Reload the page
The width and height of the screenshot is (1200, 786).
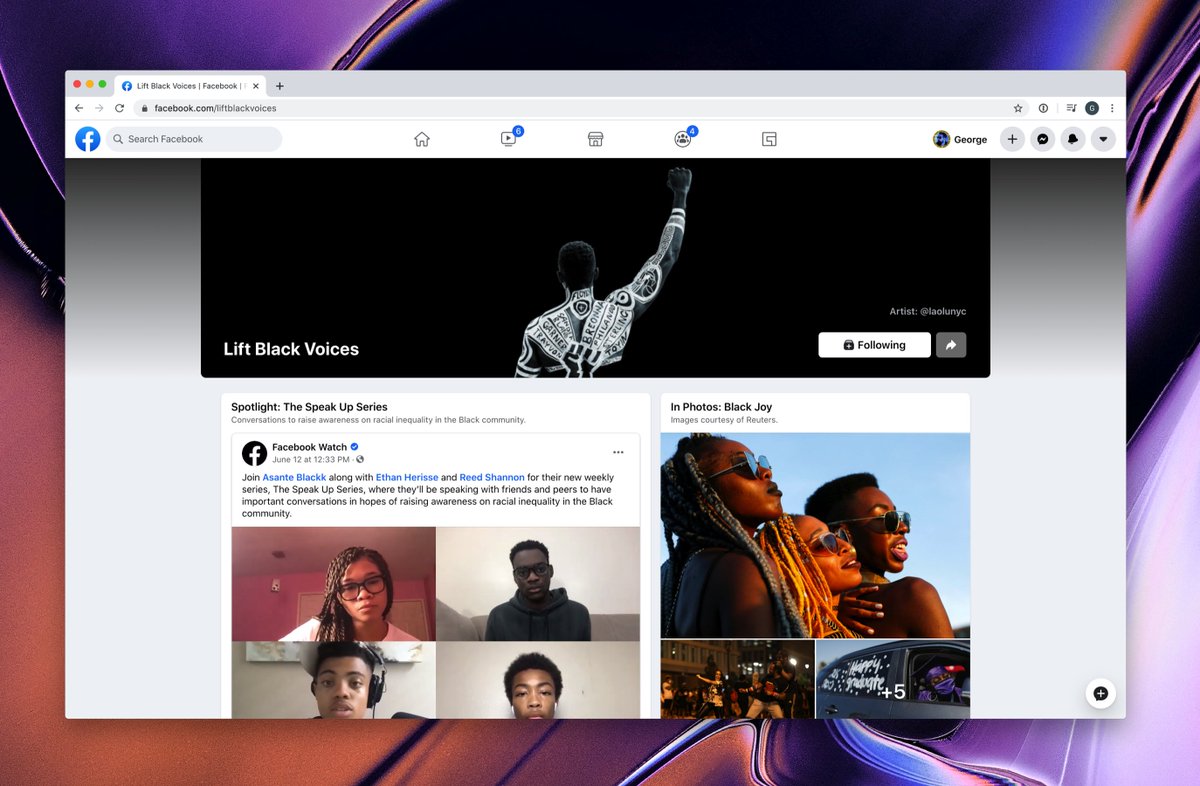[119, 108]
